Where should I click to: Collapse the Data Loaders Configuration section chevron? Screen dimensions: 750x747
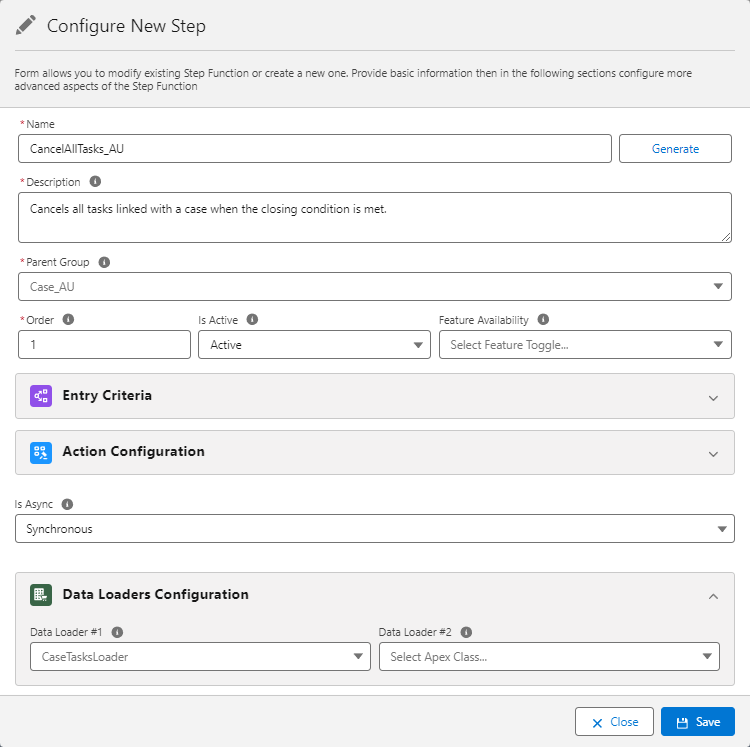click(x=713, y=596)
